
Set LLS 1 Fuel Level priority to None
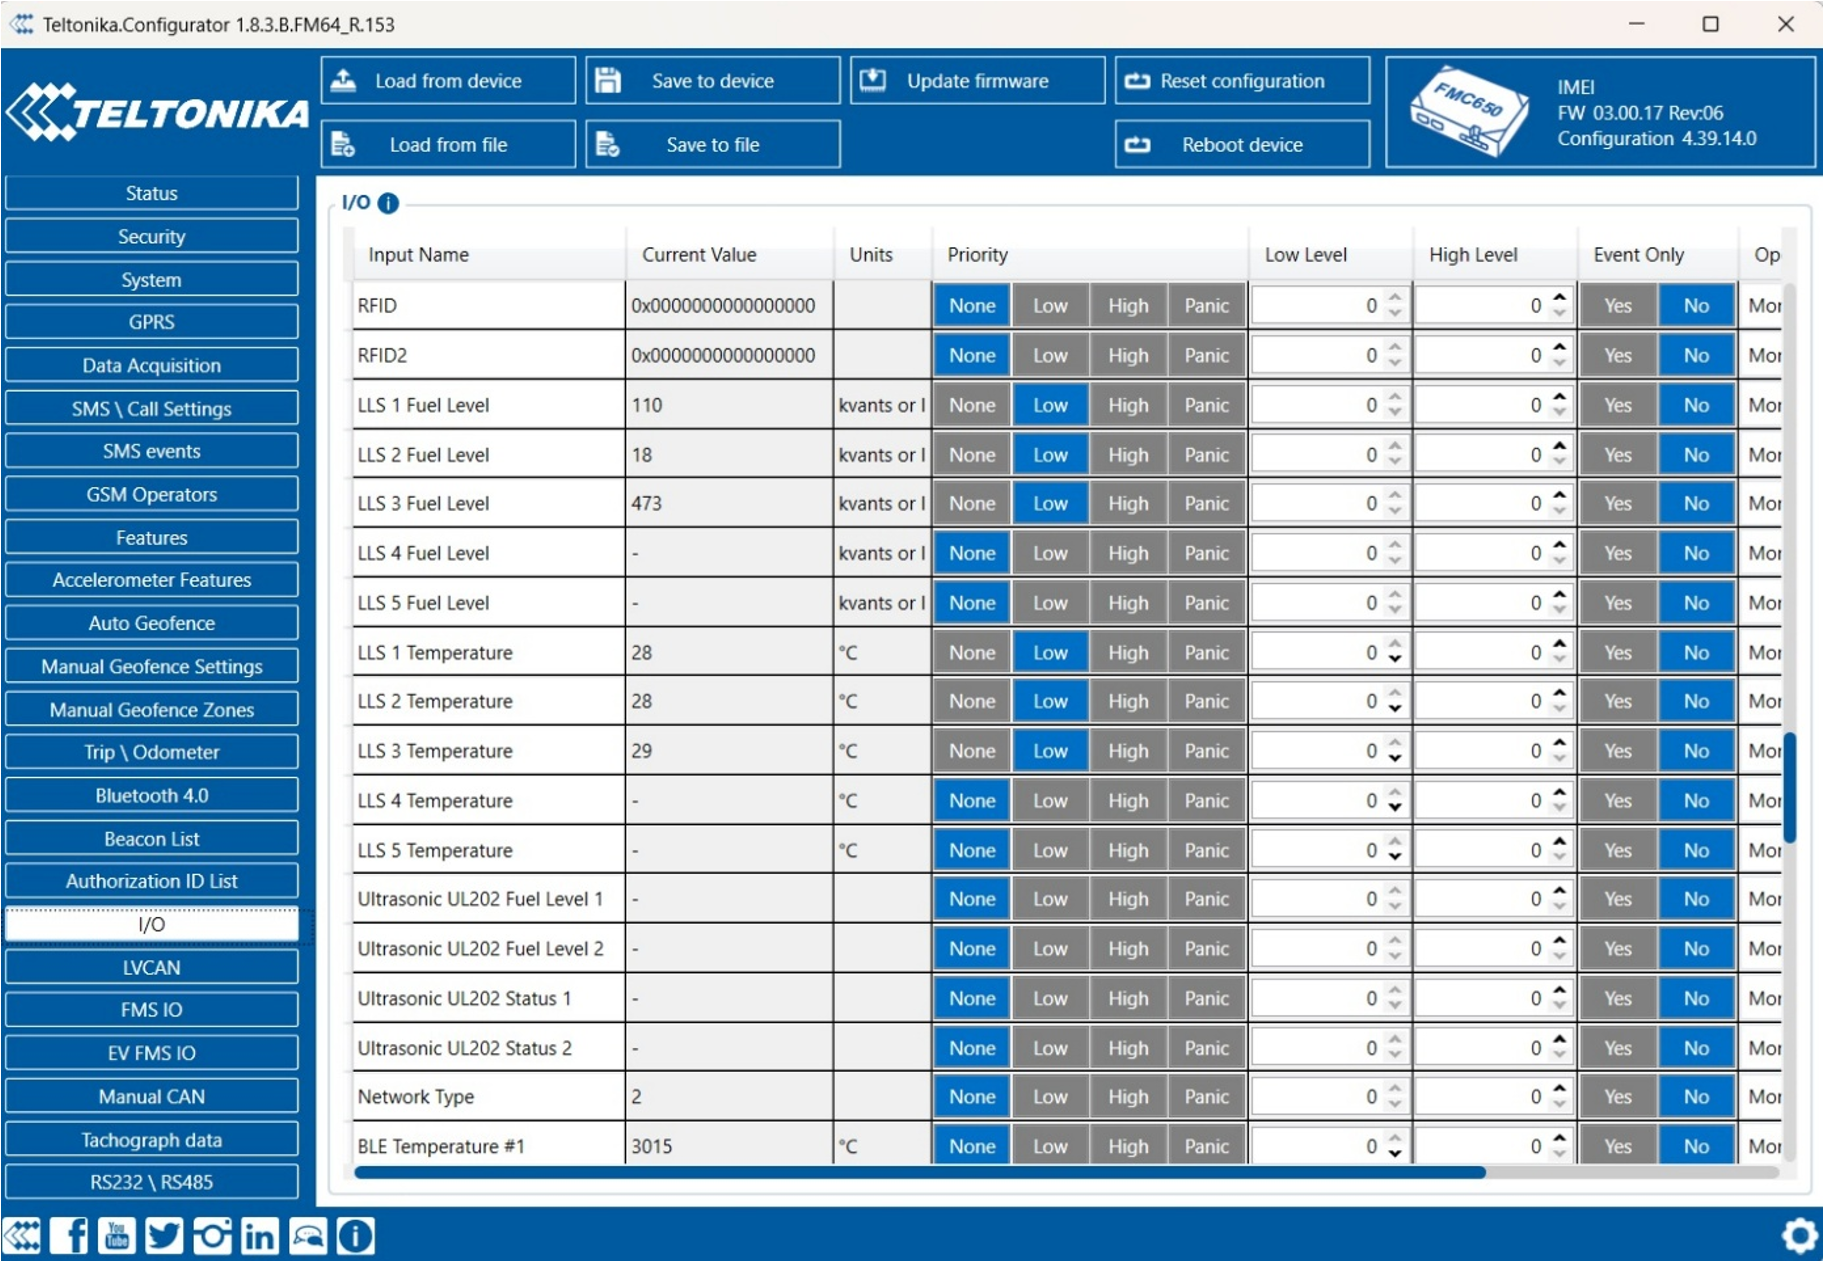(x=972, y=405)
